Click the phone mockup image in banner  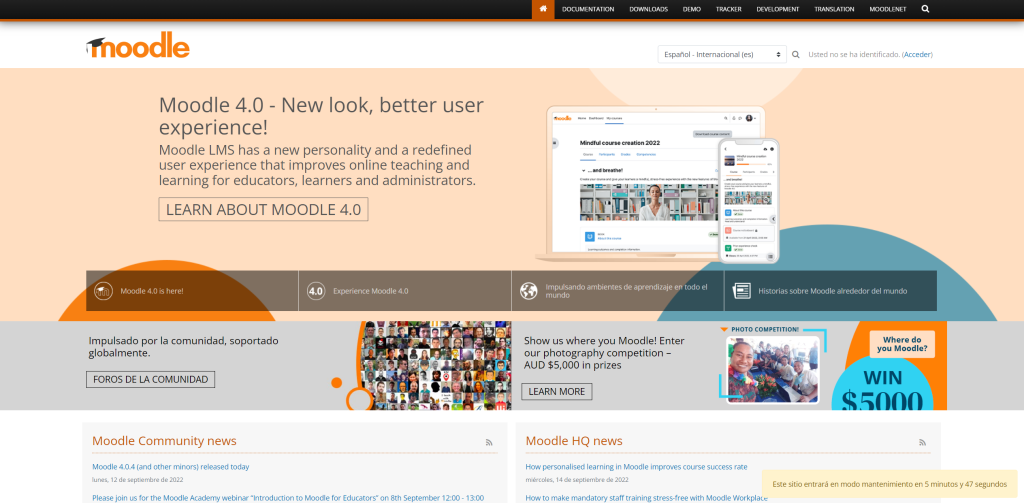[749, 201]
